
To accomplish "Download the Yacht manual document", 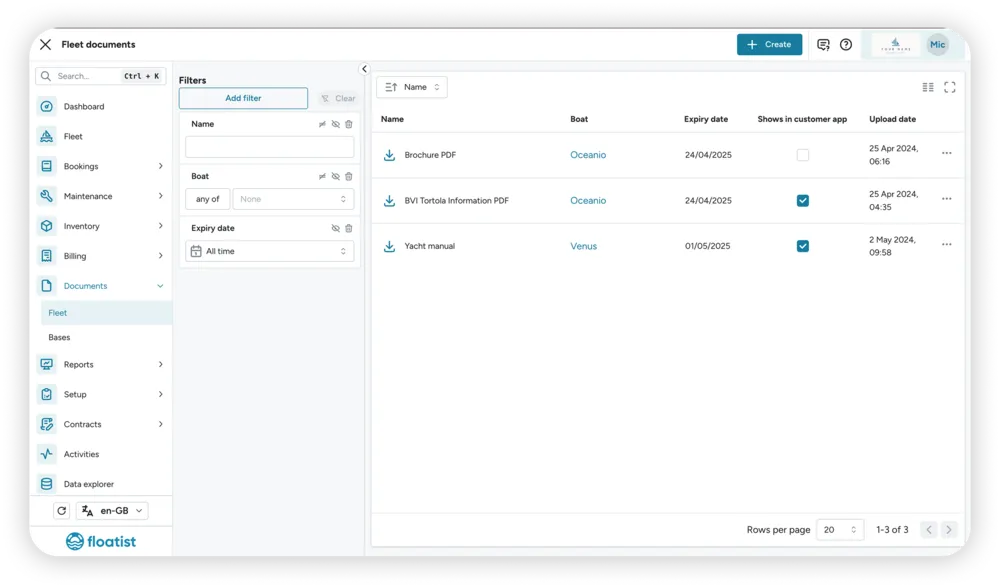I will pos(389,246).
